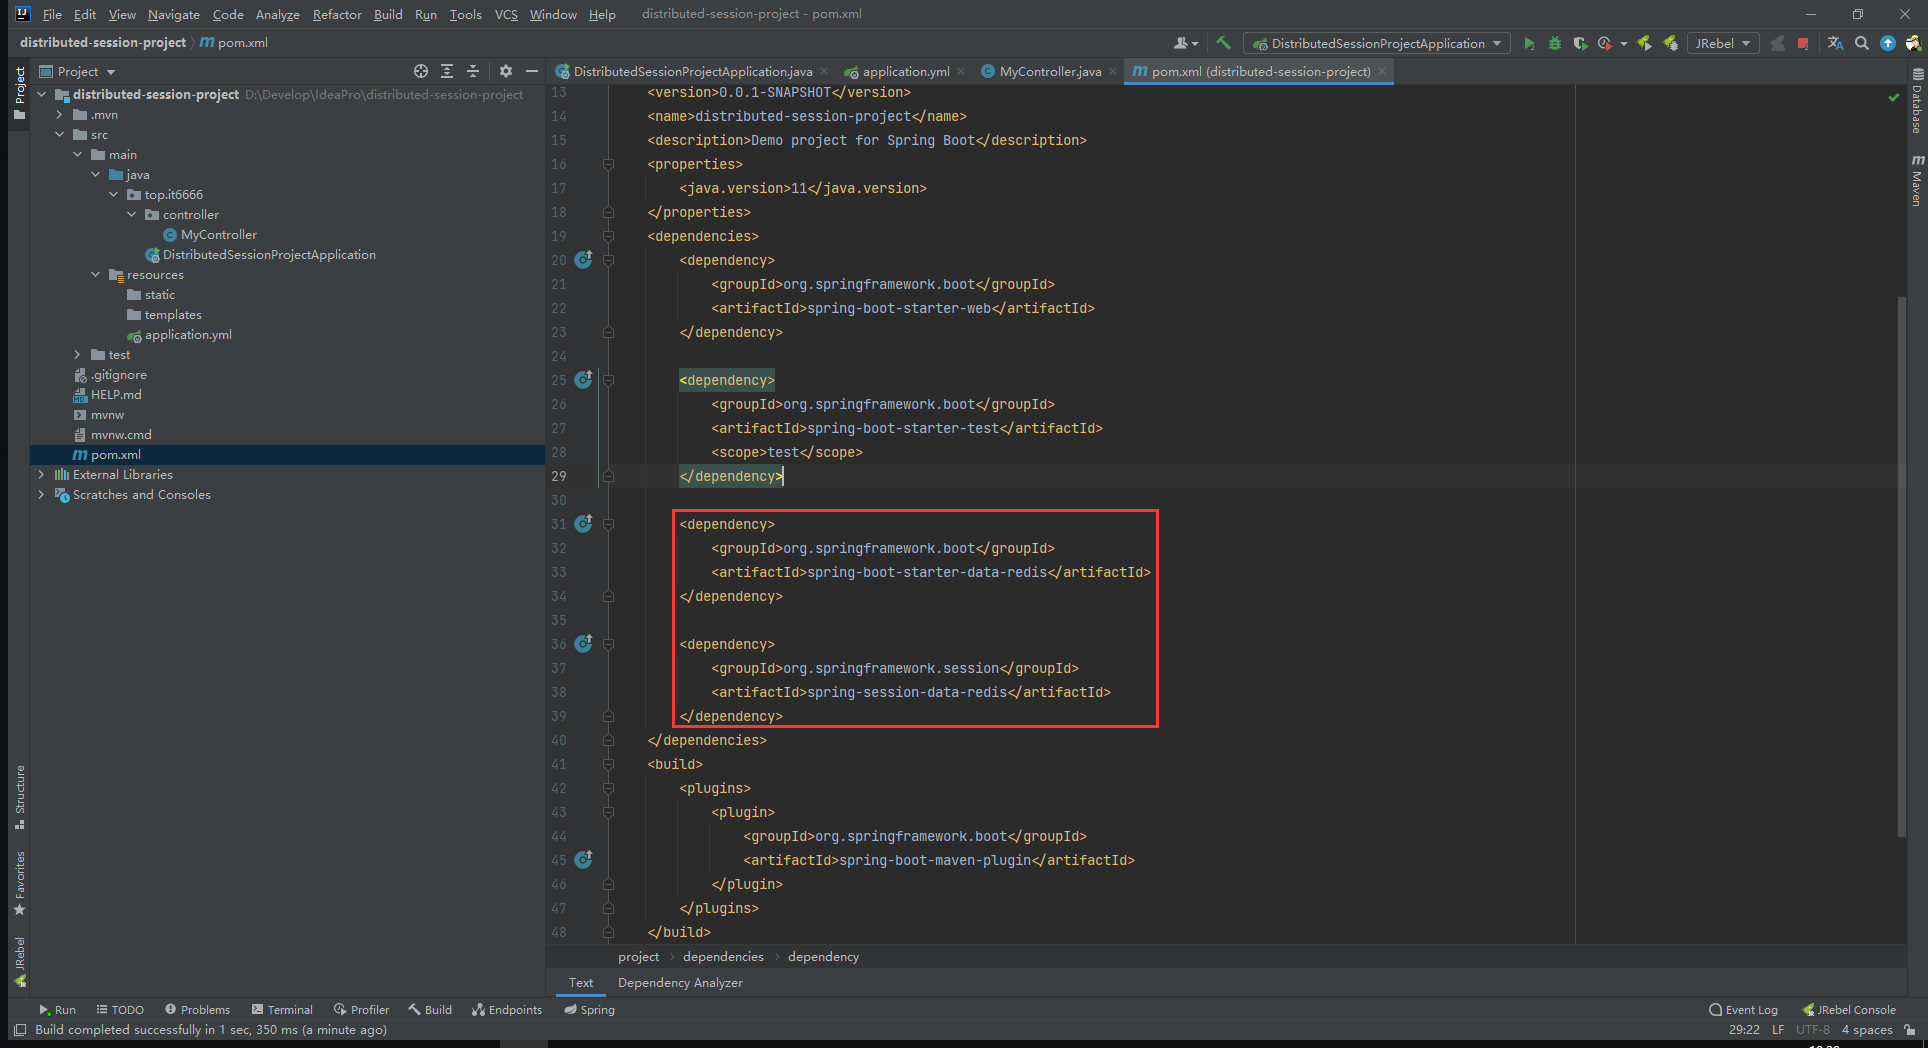Screen dimensions: 1928x1048
Task: Open the JRebel dropdown in toolbar
Action: pyautogui.click(x=1723, y=43)
